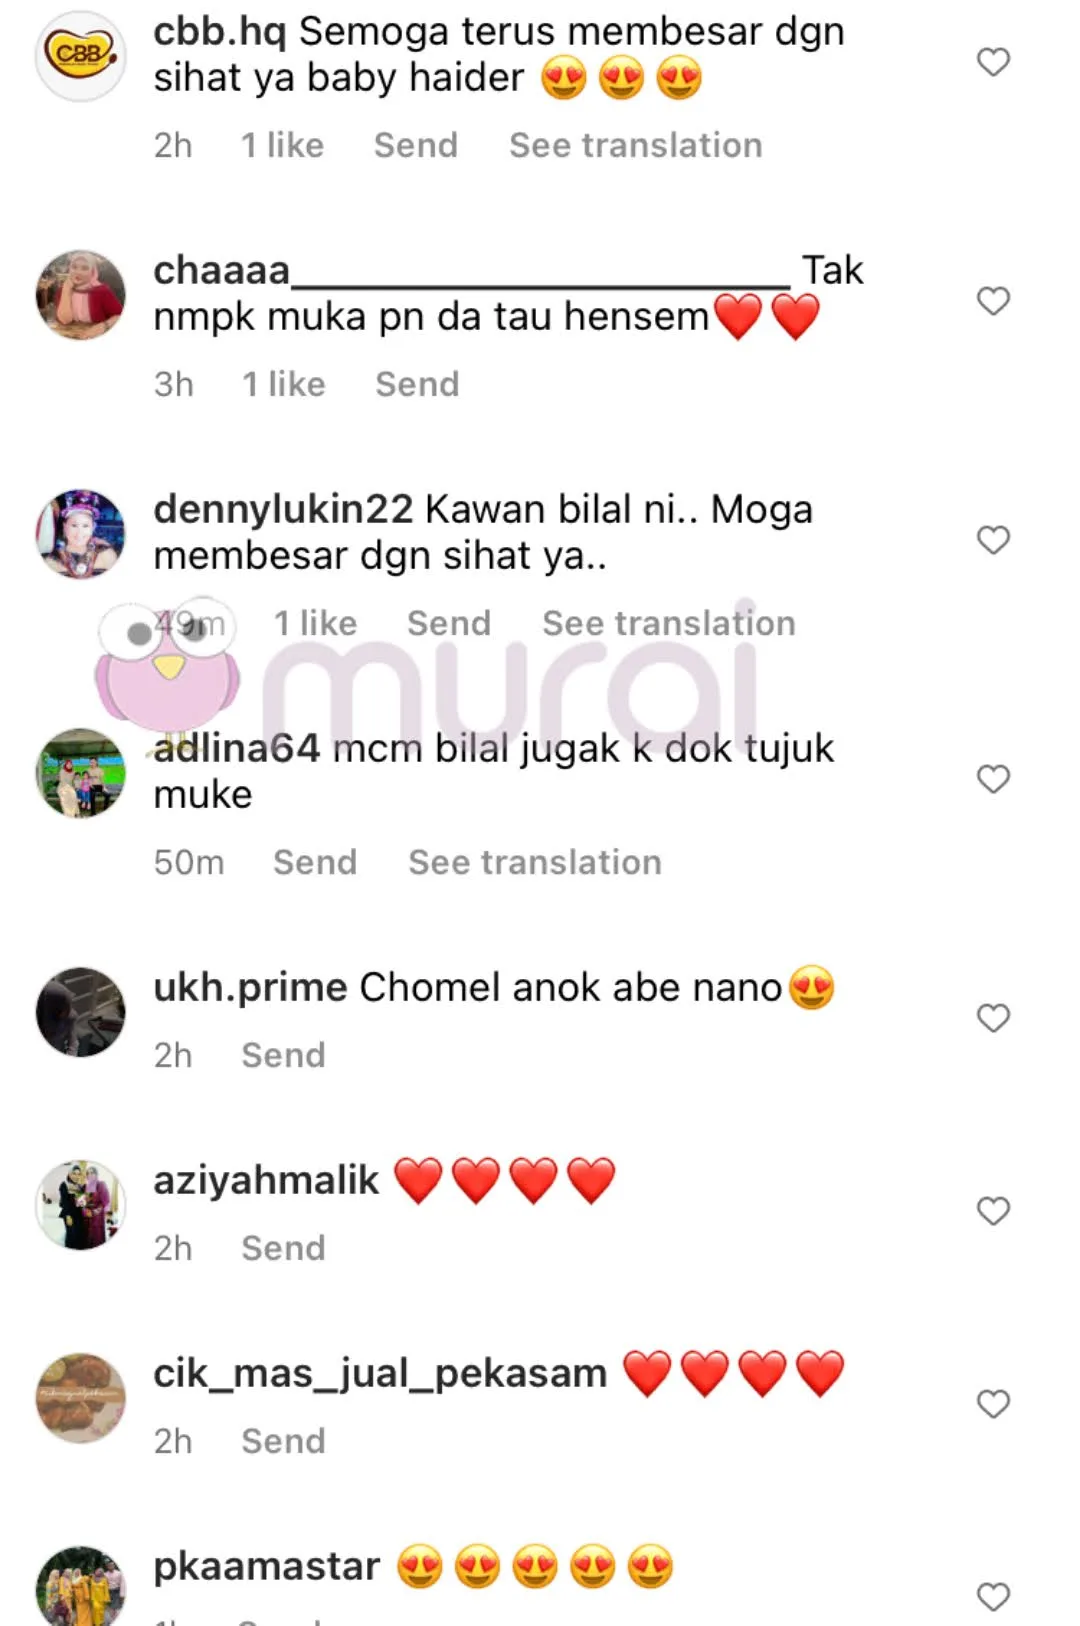The image size is (1080, 1626).
Task: Open the ukh.prime username
Action: click(x=250, y=988)
